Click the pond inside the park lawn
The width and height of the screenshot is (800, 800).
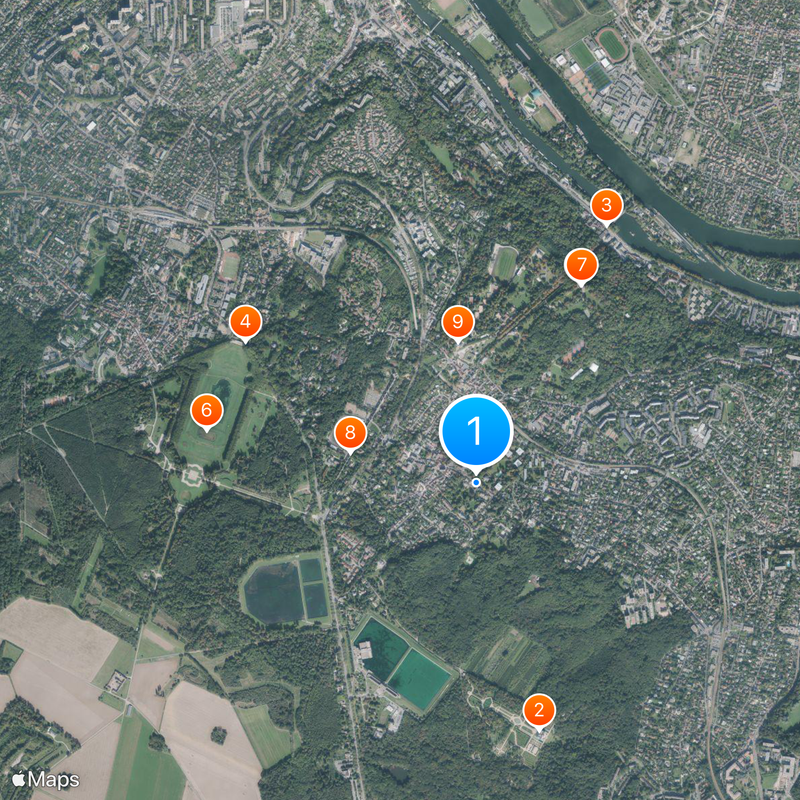coord(221,390)
